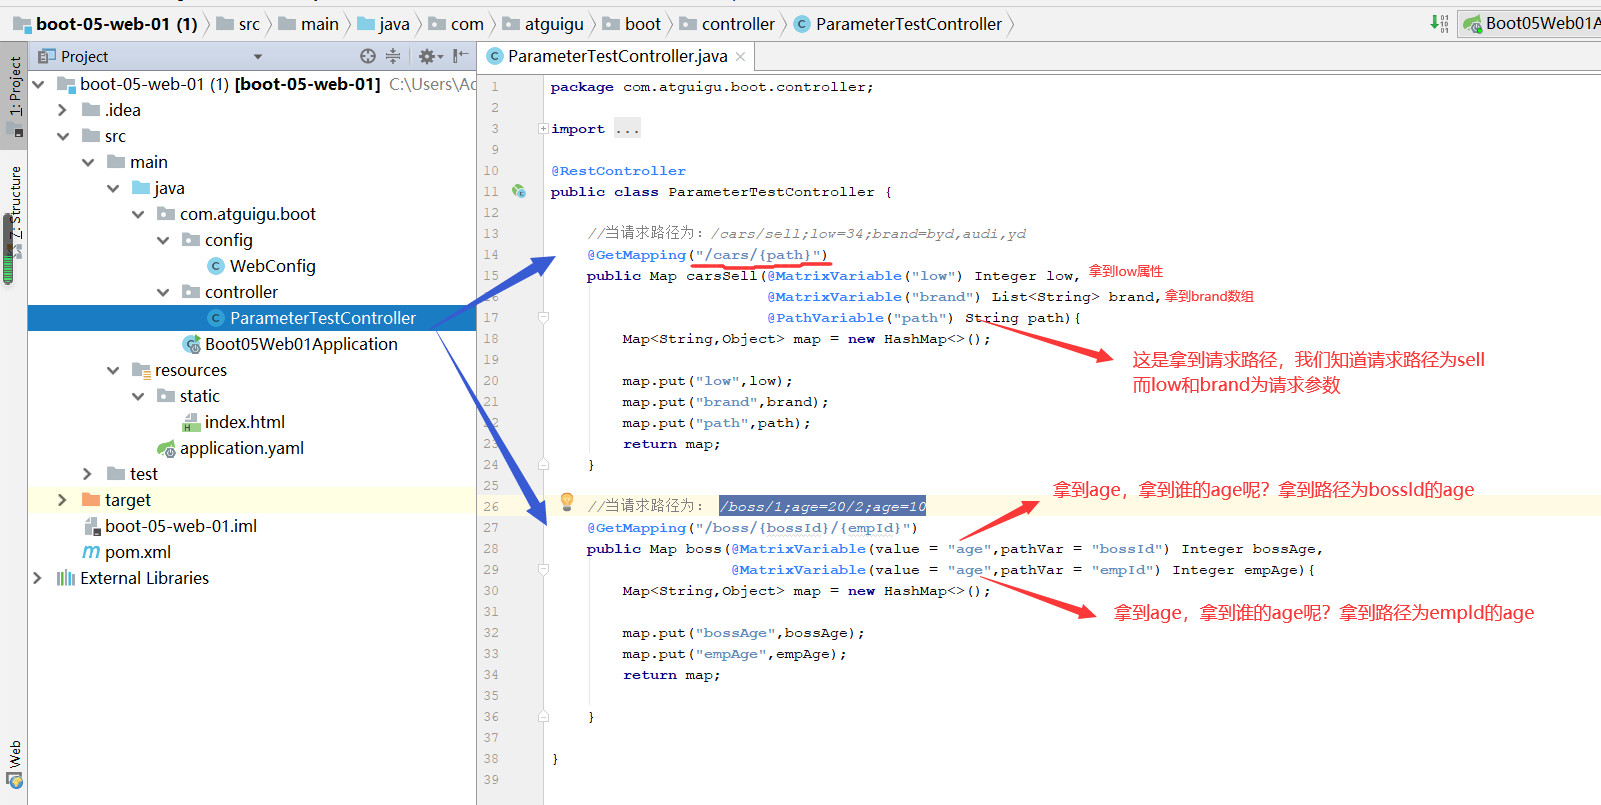Click the fold end marker on line 36

click(x=543, y=716)
